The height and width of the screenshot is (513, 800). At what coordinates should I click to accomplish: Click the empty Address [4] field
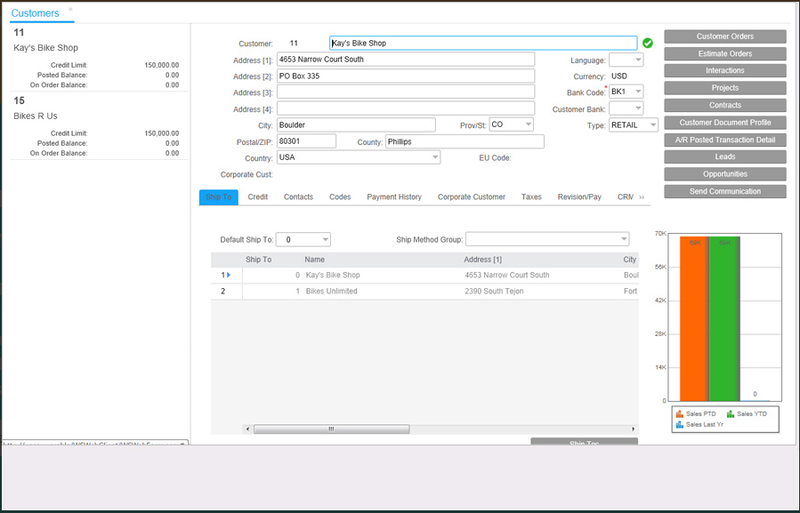(406, 108)
